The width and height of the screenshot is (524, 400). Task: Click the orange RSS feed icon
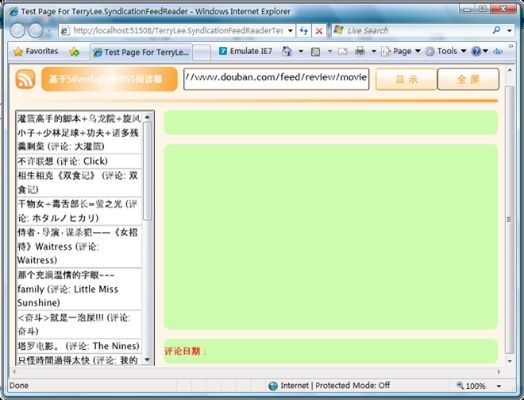coord(25,79)
